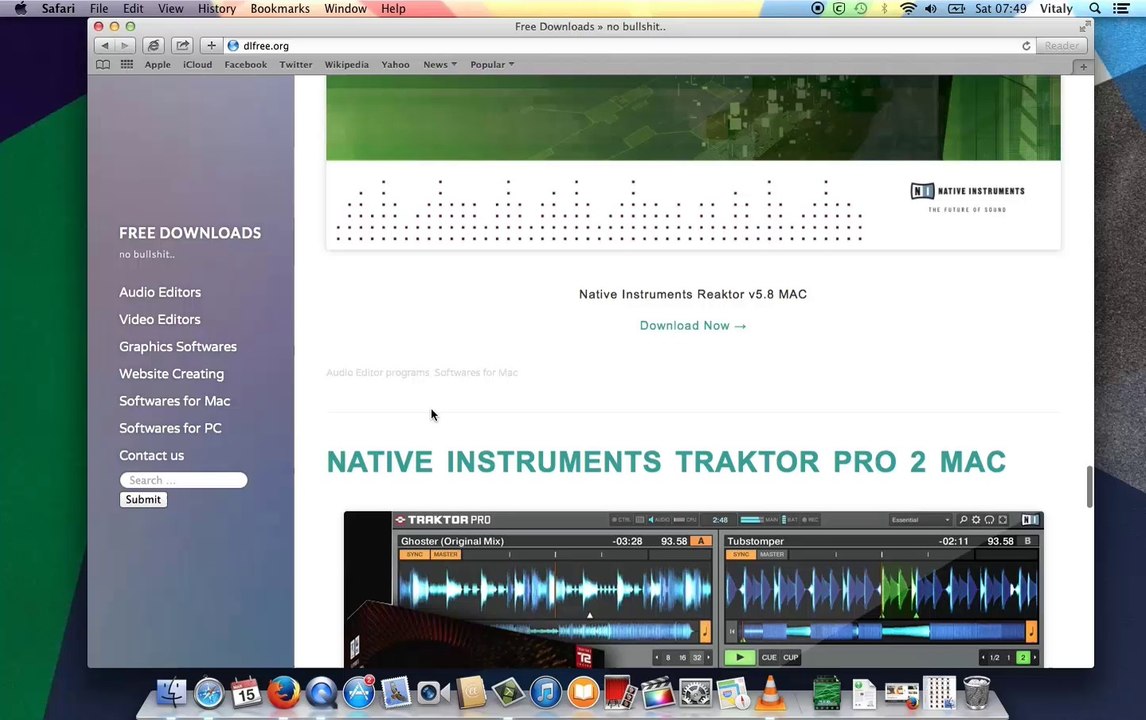Click the disabled Reader button

pos(1061,45)
